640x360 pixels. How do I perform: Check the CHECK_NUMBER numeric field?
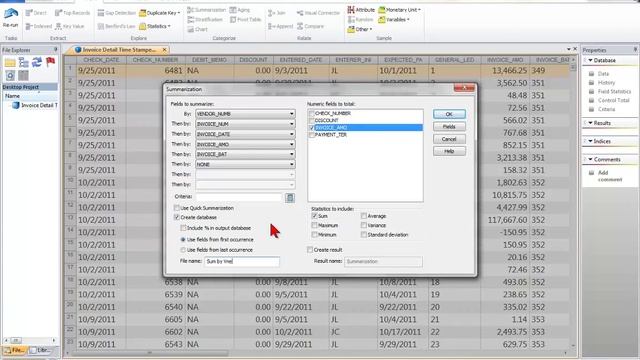[312, 113]
